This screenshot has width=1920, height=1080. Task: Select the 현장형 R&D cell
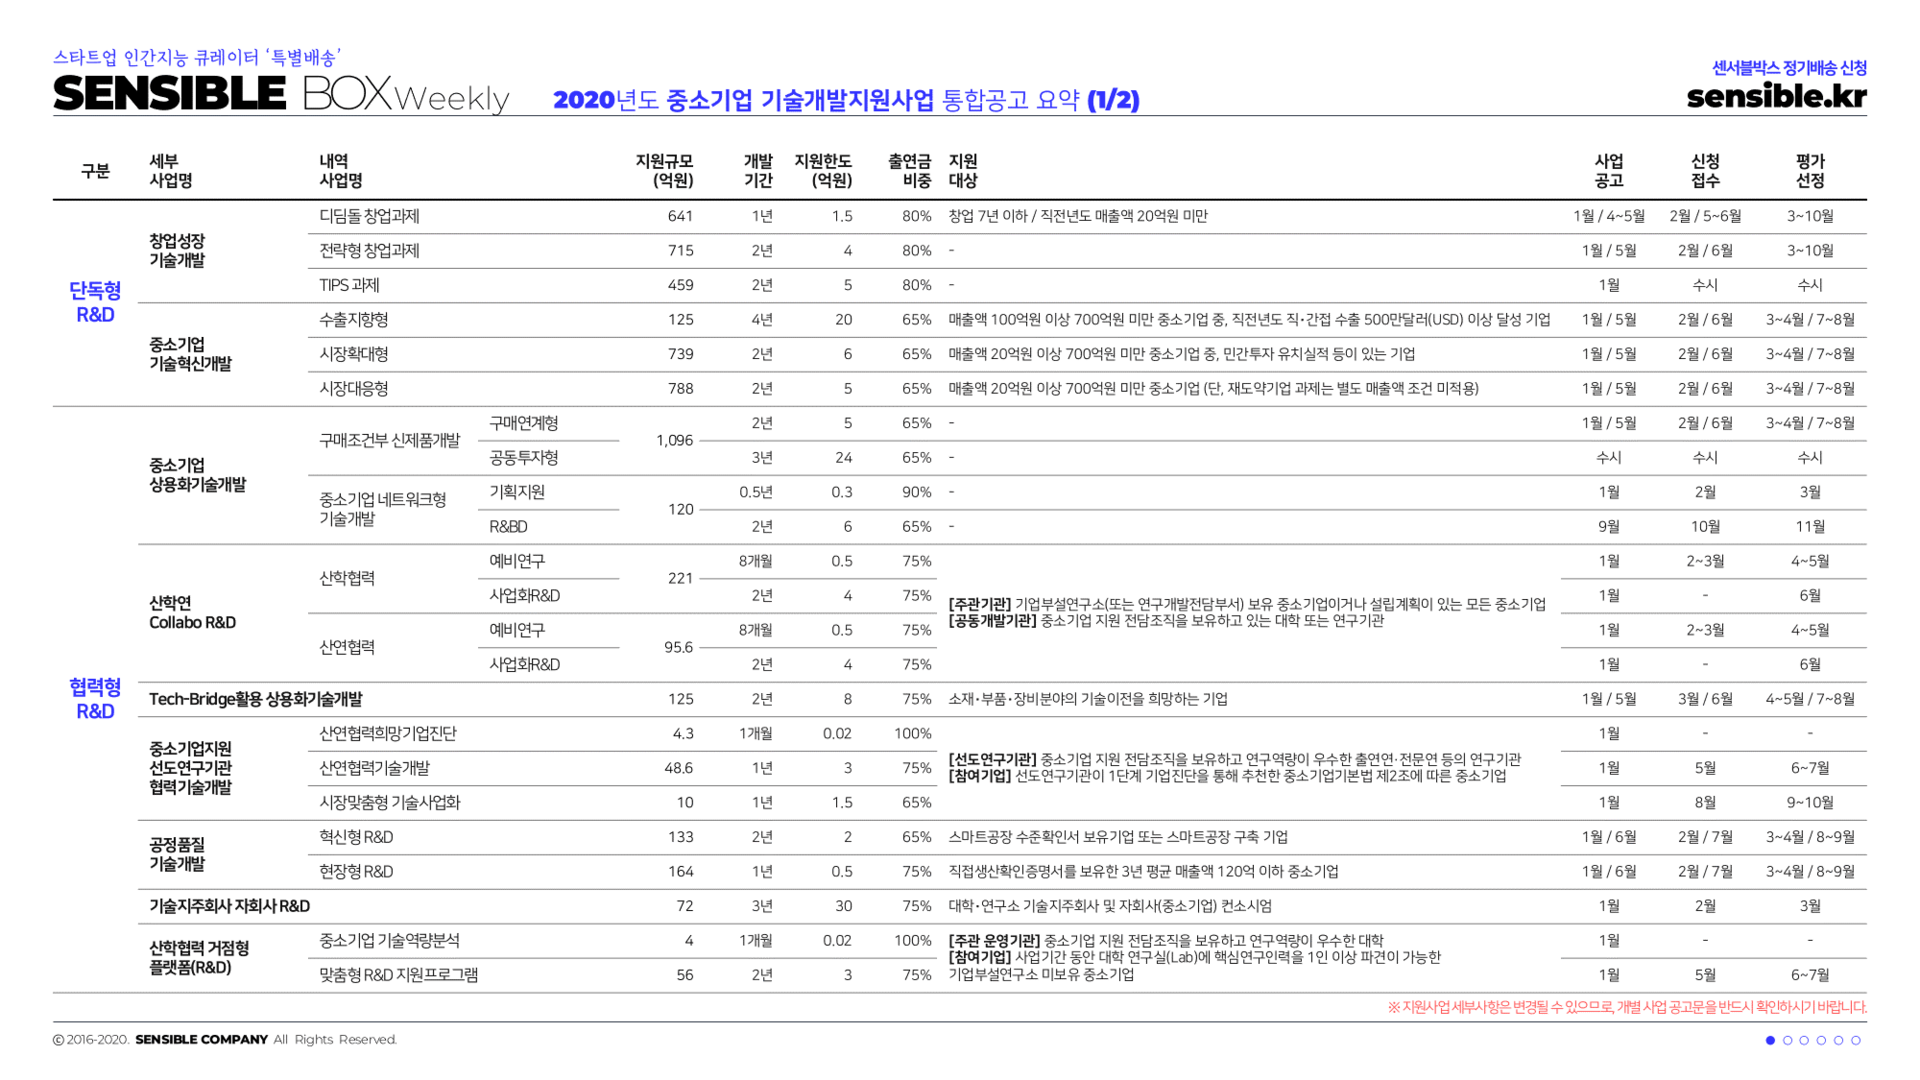pyautogui.click(x=356, y=872)
